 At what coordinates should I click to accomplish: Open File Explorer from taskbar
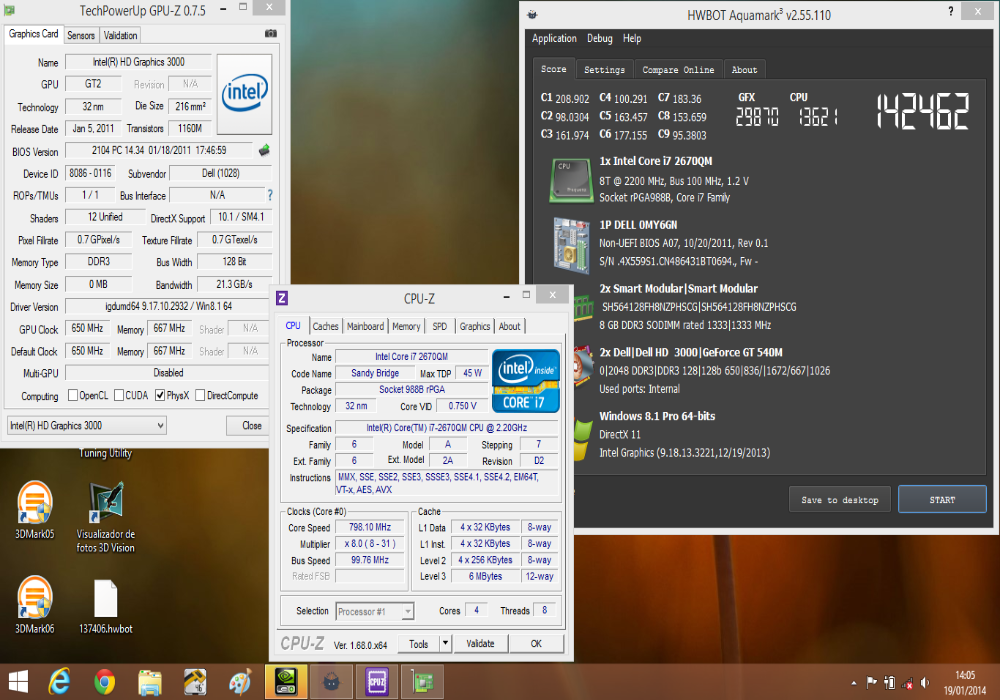[150, 682]
